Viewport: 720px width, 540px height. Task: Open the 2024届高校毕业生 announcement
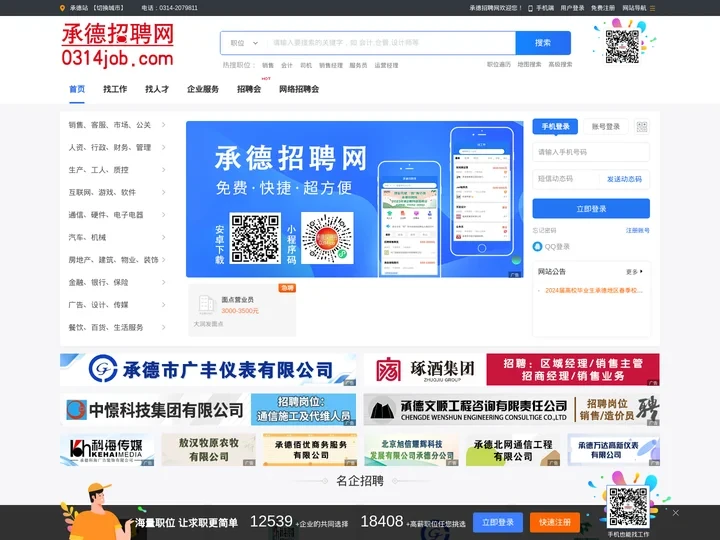tap(594, 291)
